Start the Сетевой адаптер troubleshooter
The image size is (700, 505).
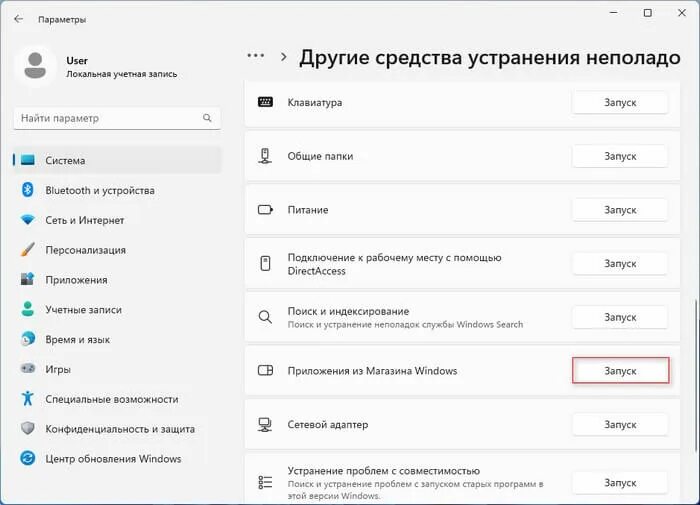pyautogui.click(x=620, y=424)
